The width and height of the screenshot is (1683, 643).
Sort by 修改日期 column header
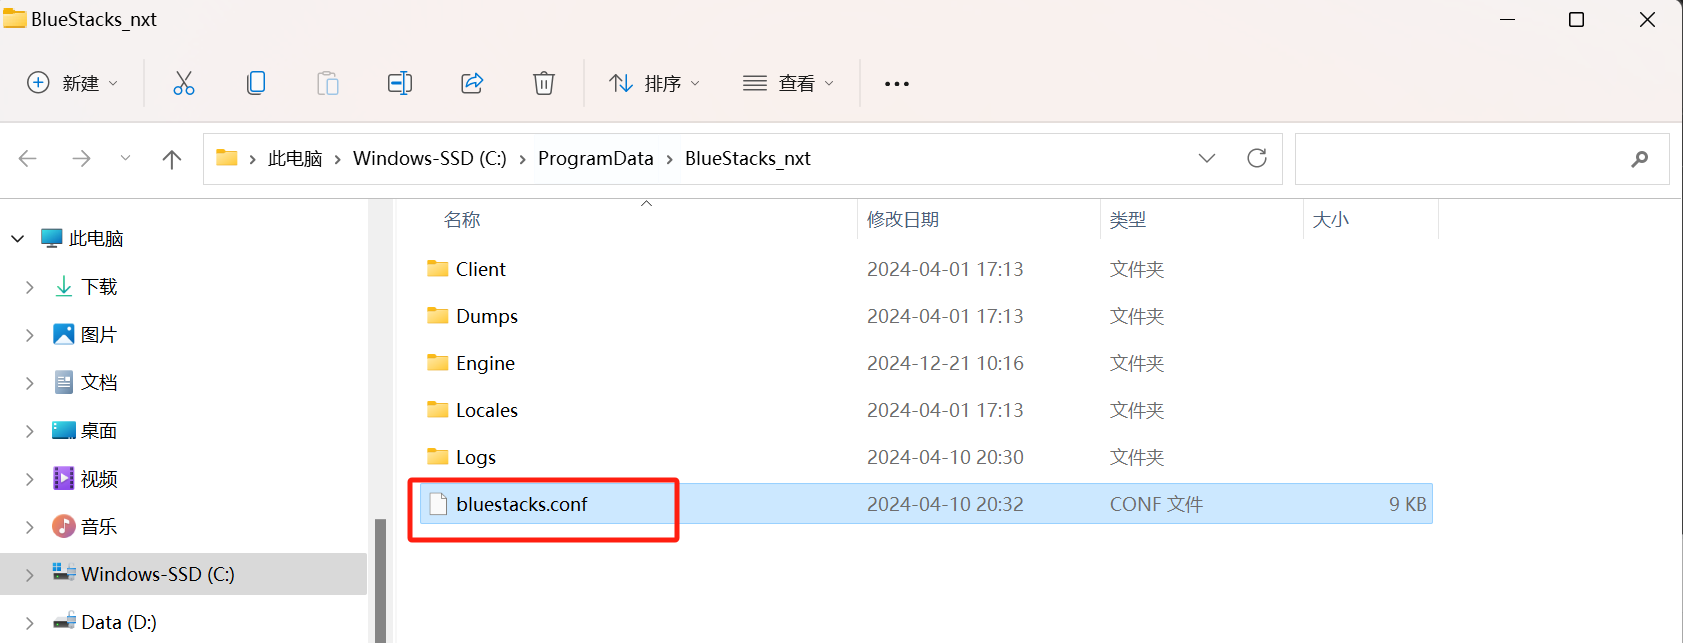pyautogui.click(x=903, y=220)
